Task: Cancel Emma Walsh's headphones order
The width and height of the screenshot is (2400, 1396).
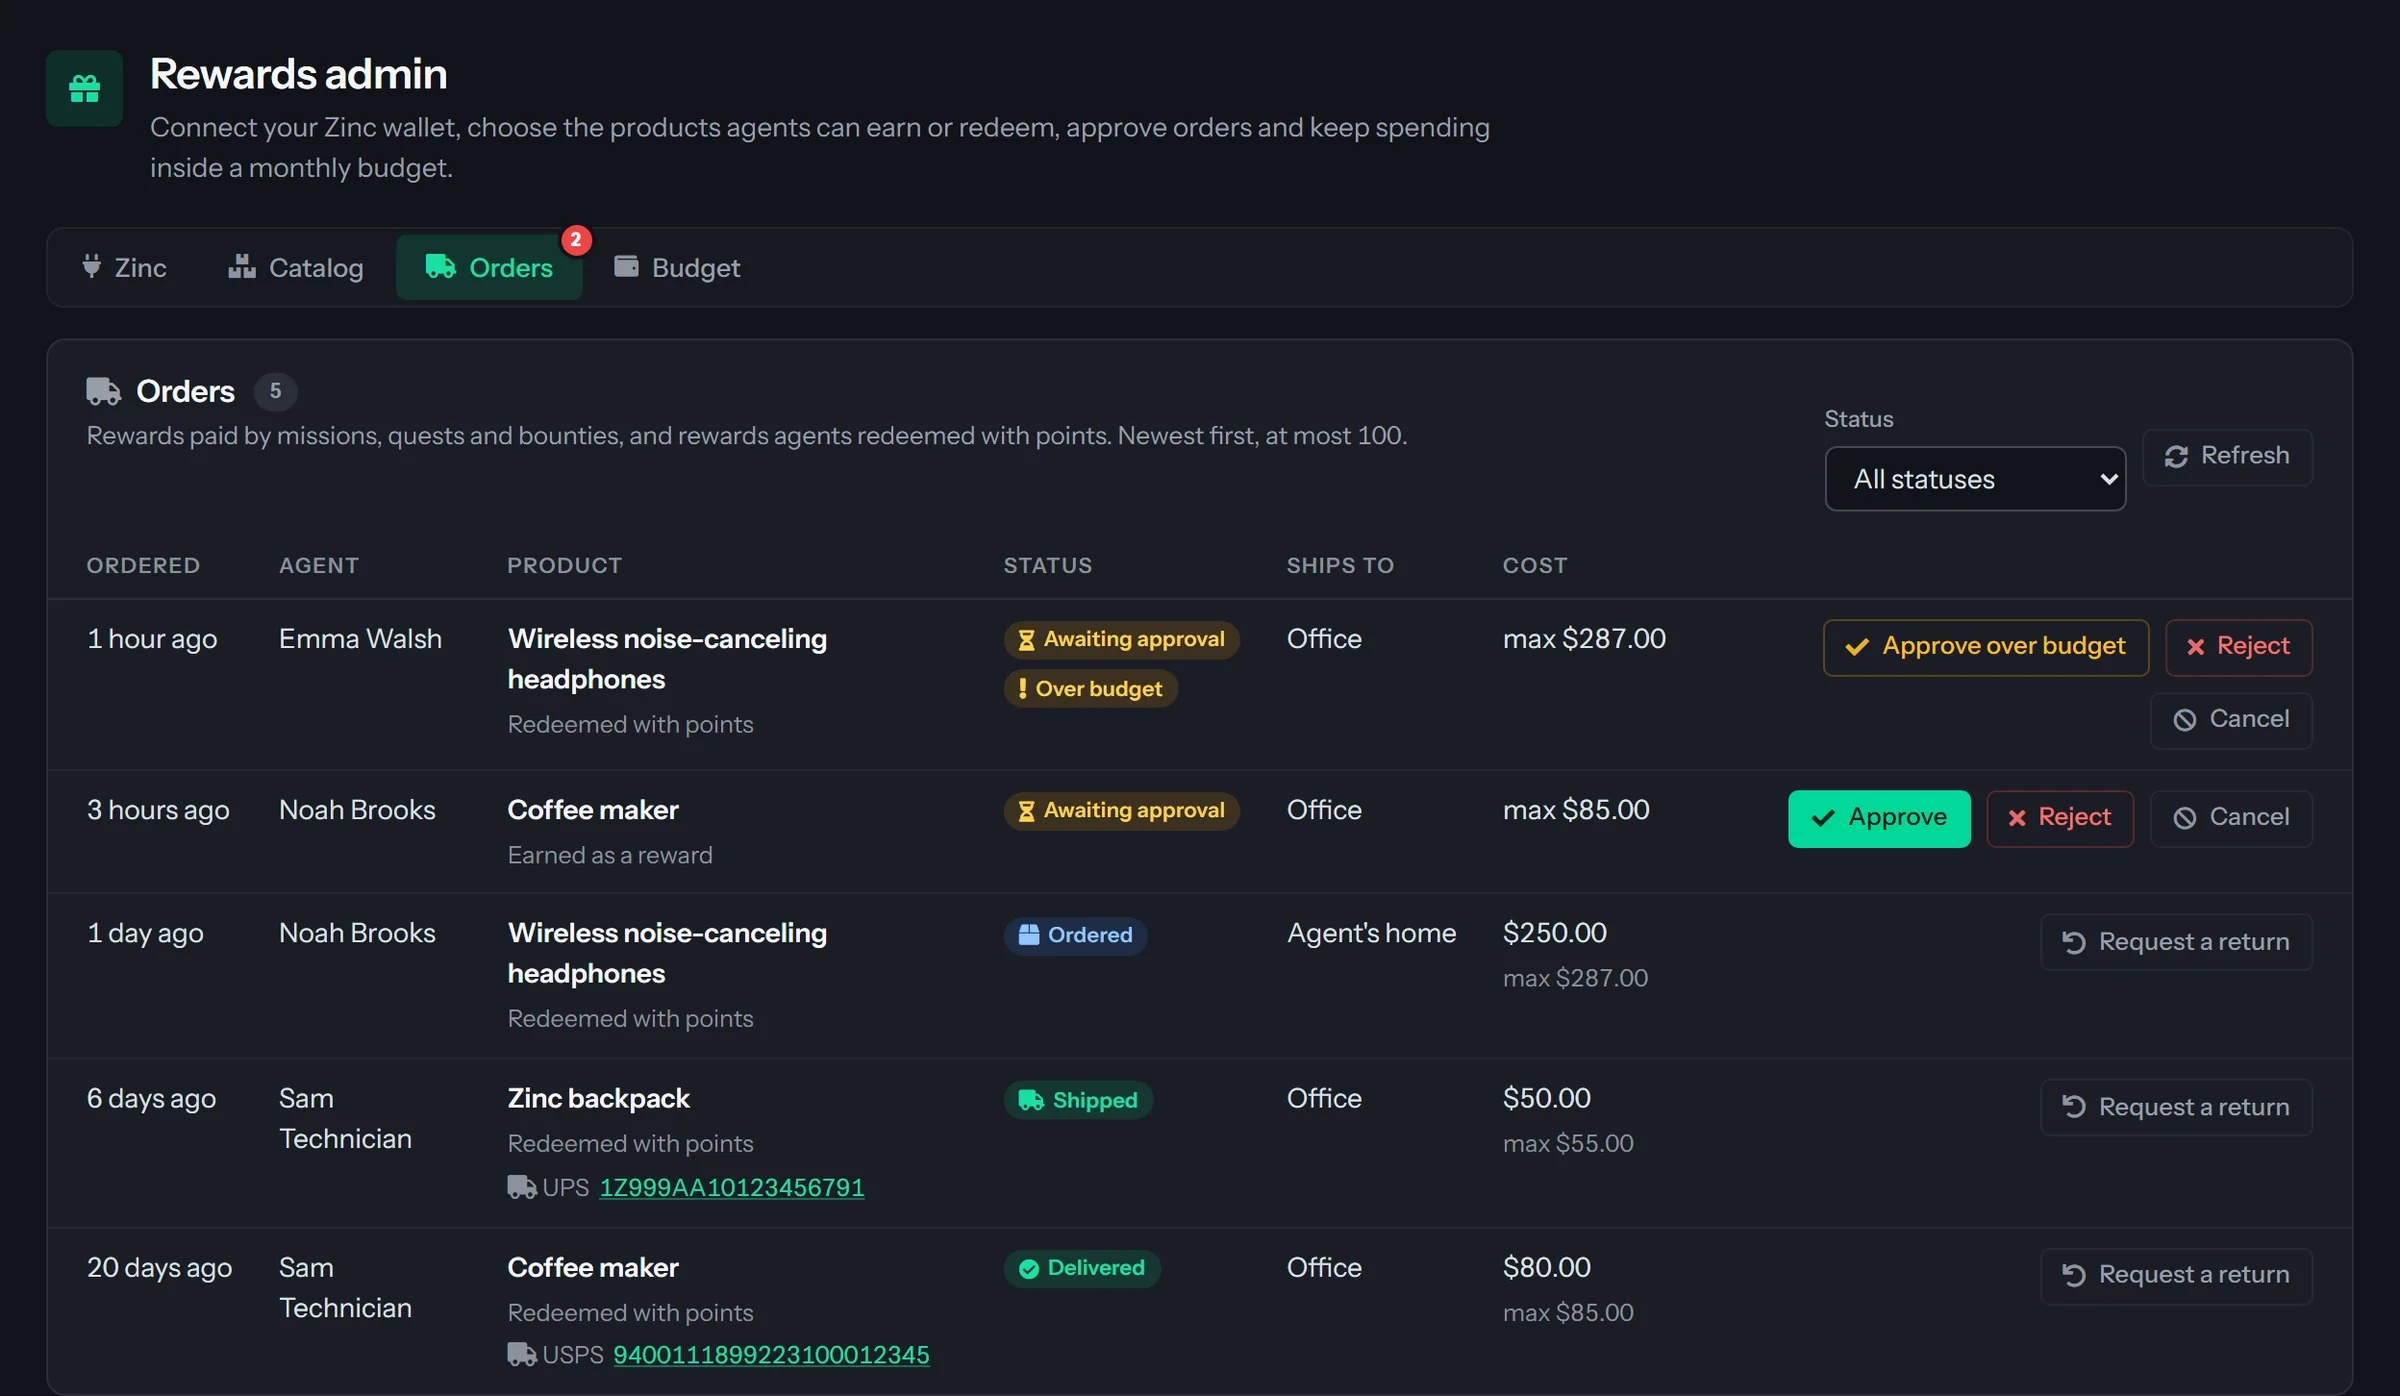Action: click(2231, 719)
